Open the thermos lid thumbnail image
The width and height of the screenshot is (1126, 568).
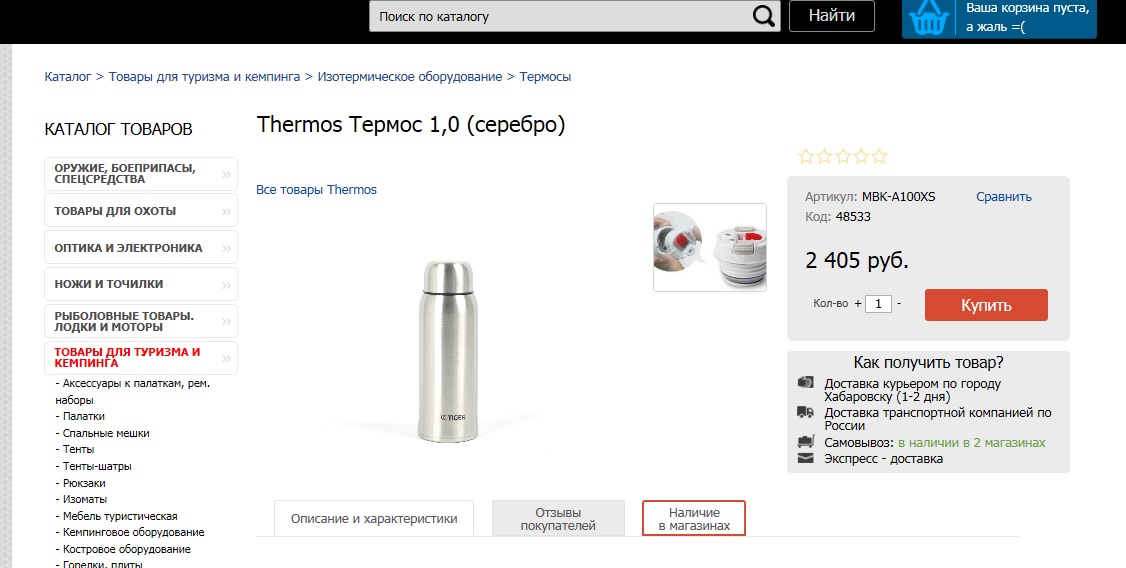pos(710,248)
